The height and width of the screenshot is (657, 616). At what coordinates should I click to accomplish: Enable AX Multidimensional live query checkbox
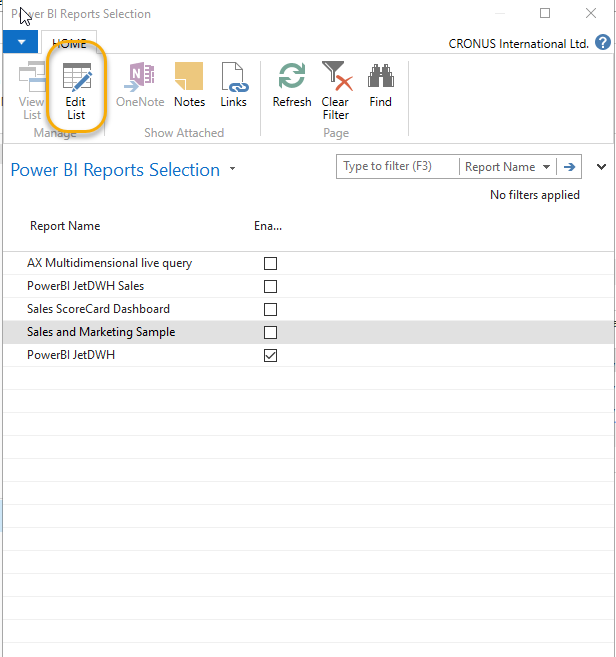[x=270, y=264]
